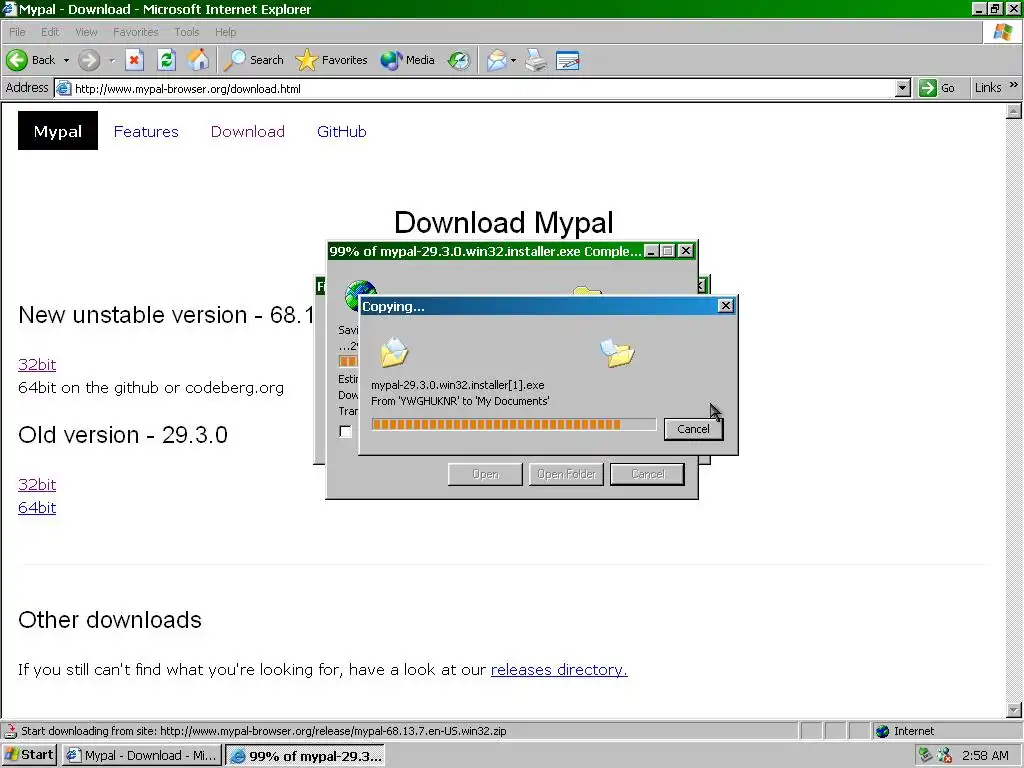The image size is (1024, 768).
Task: Click the Back arrow icon
Action: 18,60
